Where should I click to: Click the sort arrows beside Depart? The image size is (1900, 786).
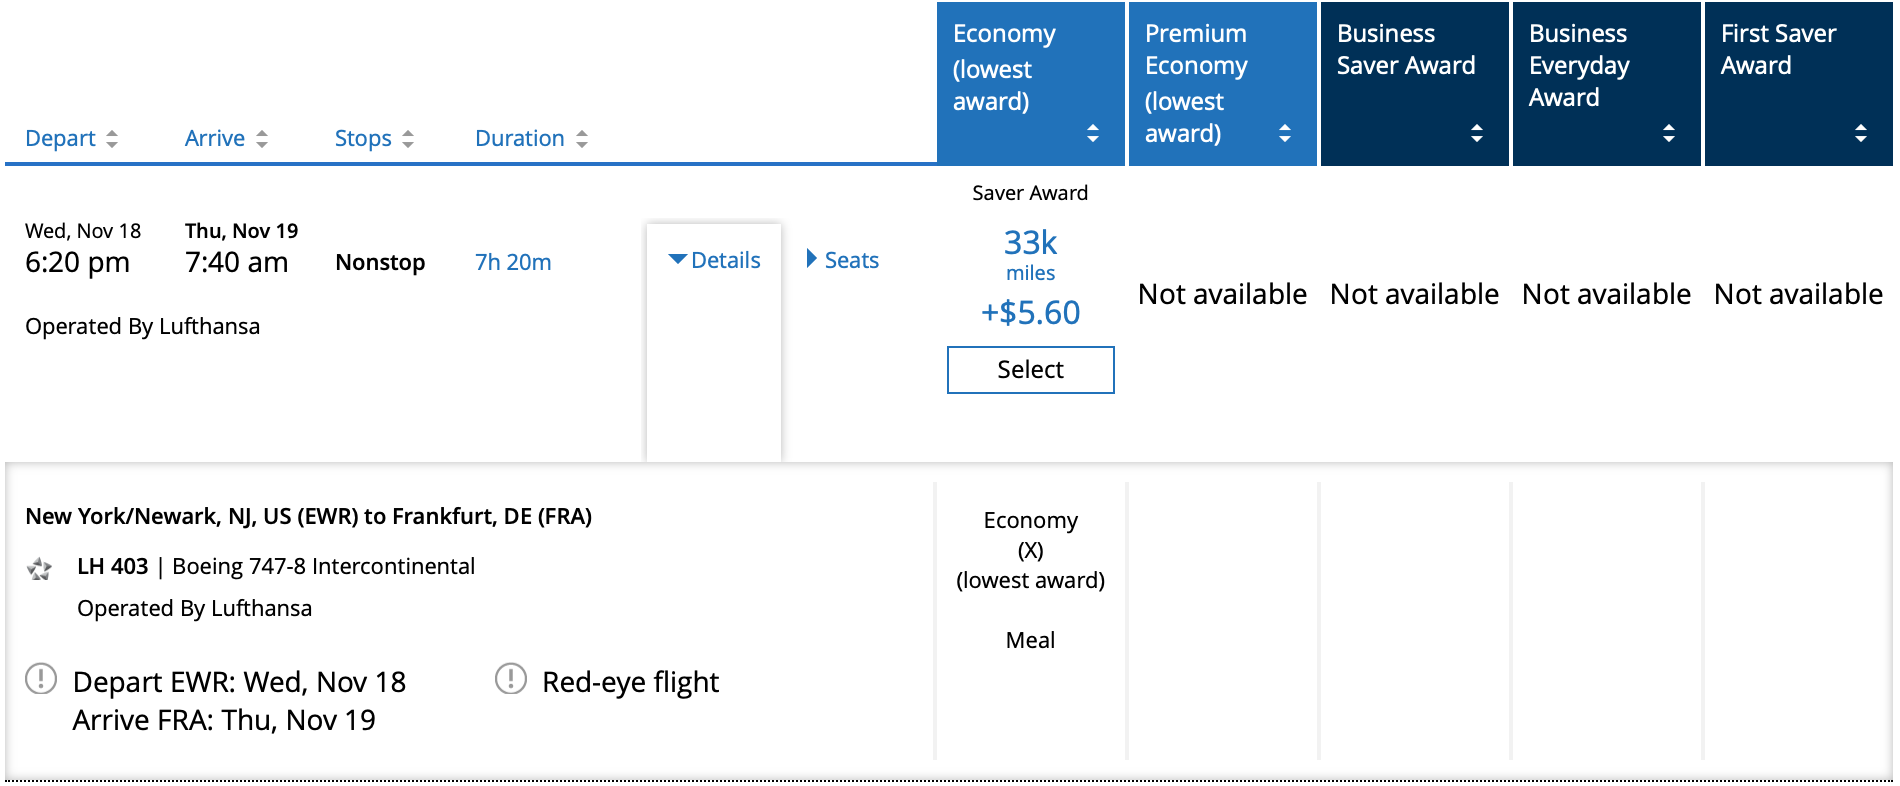click(x=112, y=138)
